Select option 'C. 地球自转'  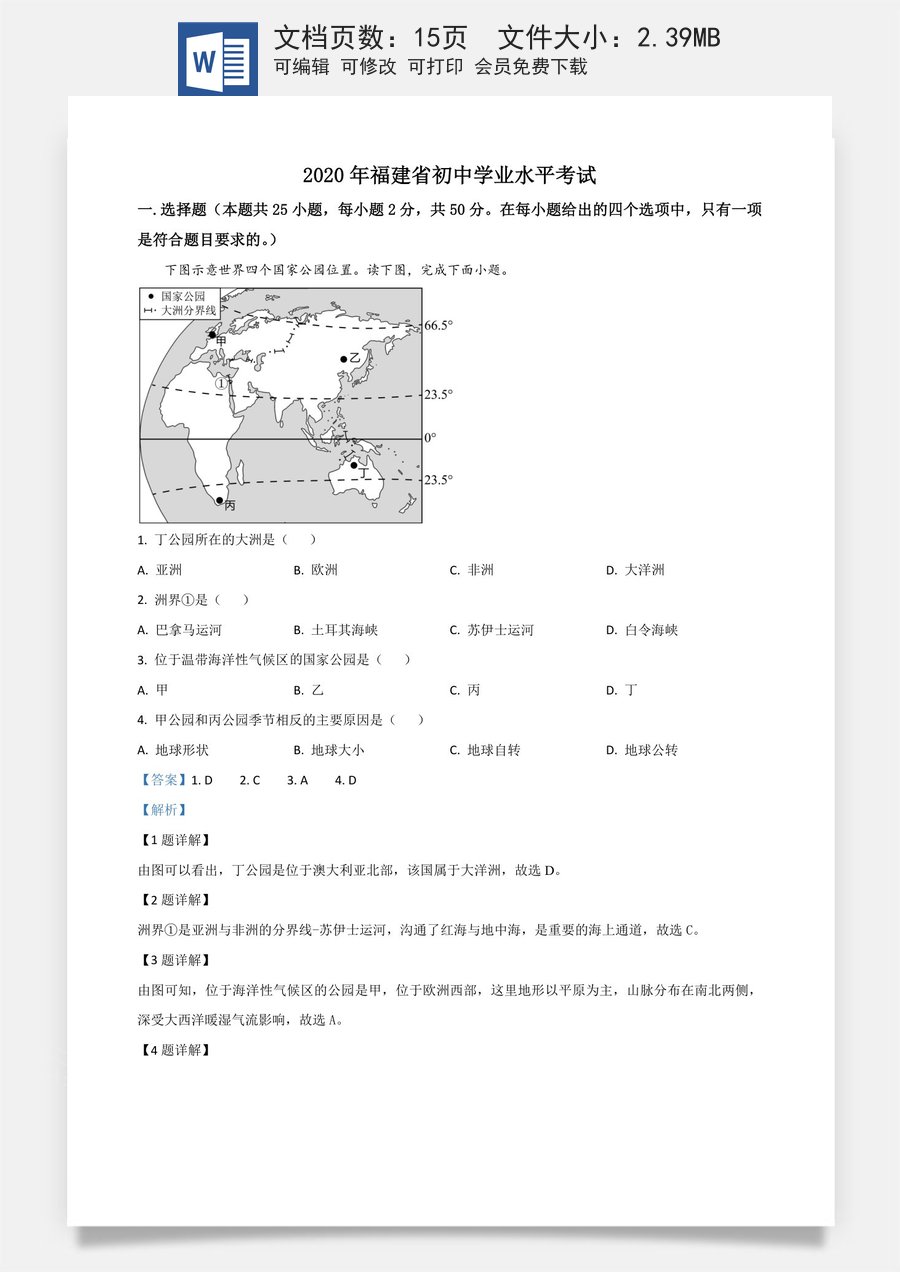click(486, 750)
